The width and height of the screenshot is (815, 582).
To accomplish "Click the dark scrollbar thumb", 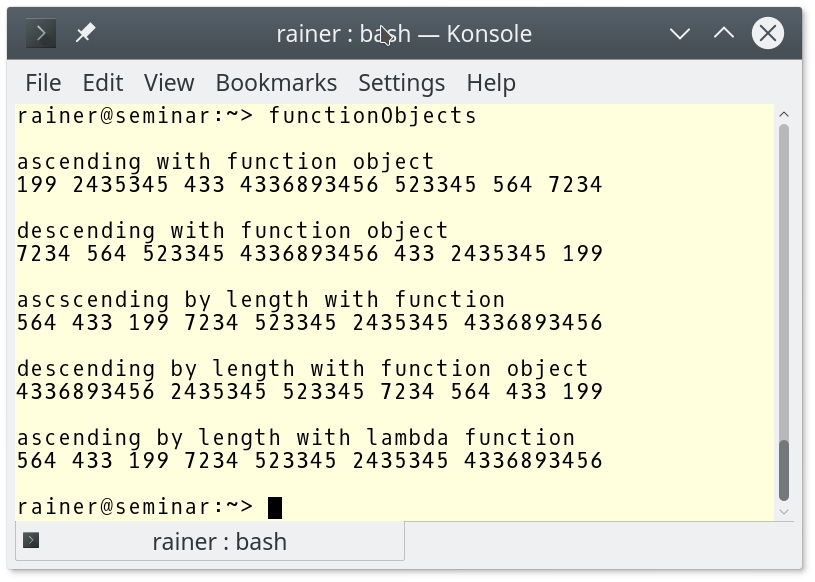I will (x=784, y=470).
